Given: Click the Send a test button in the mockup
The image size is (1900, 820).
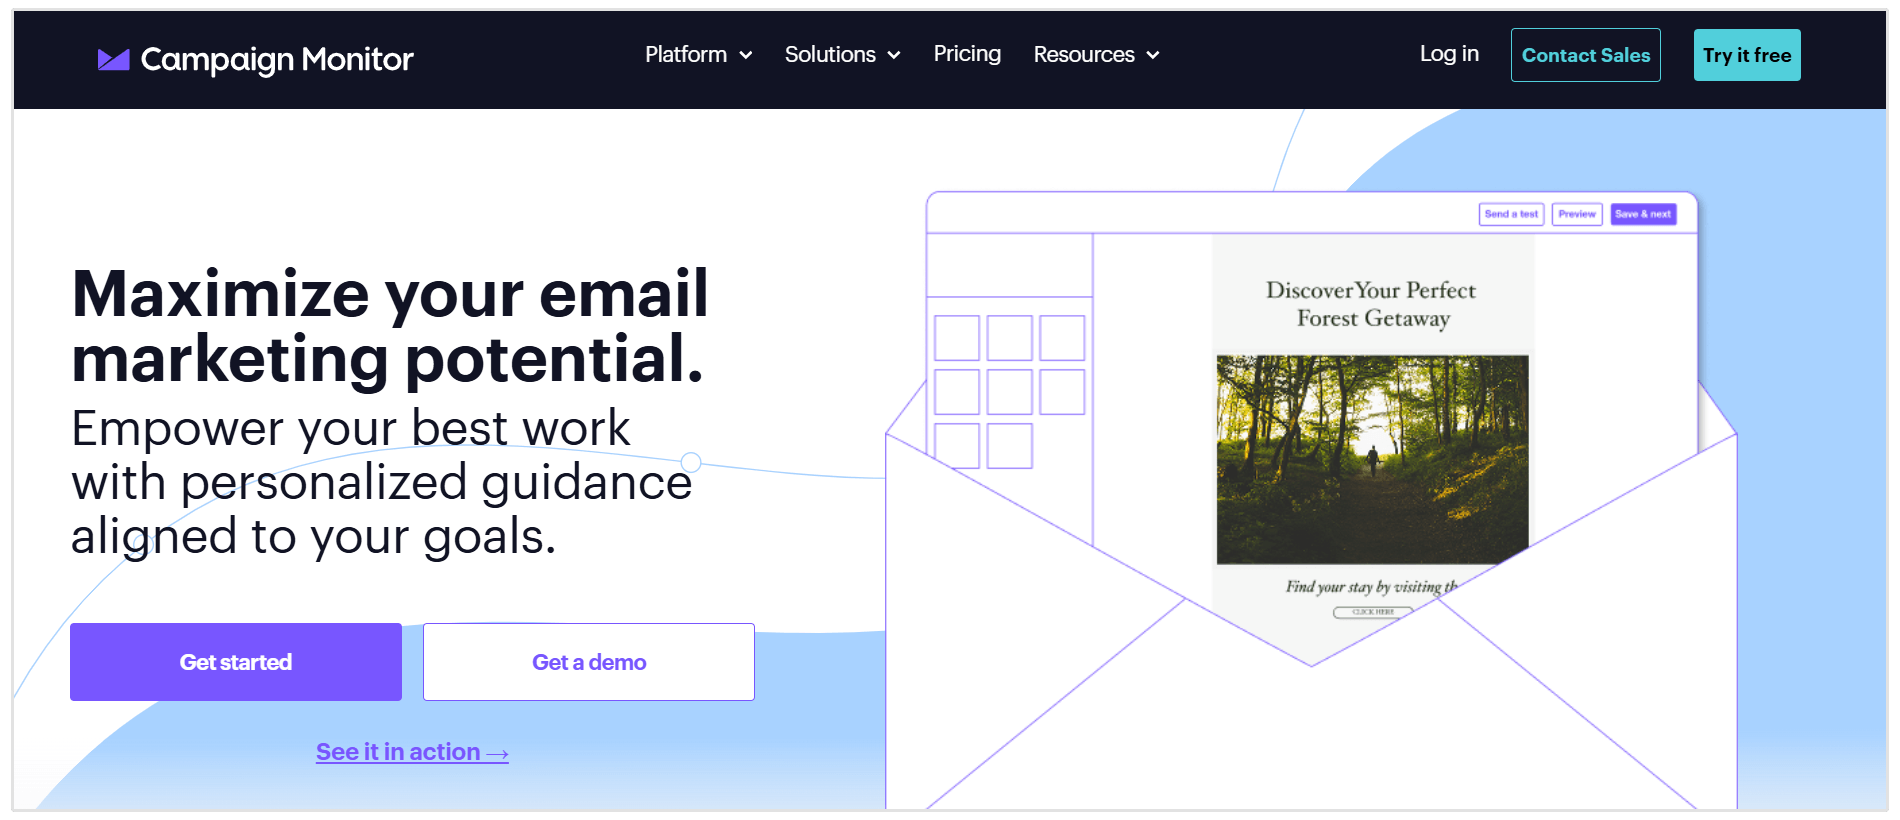Looking at the screenshot, I should (1511, 214).
